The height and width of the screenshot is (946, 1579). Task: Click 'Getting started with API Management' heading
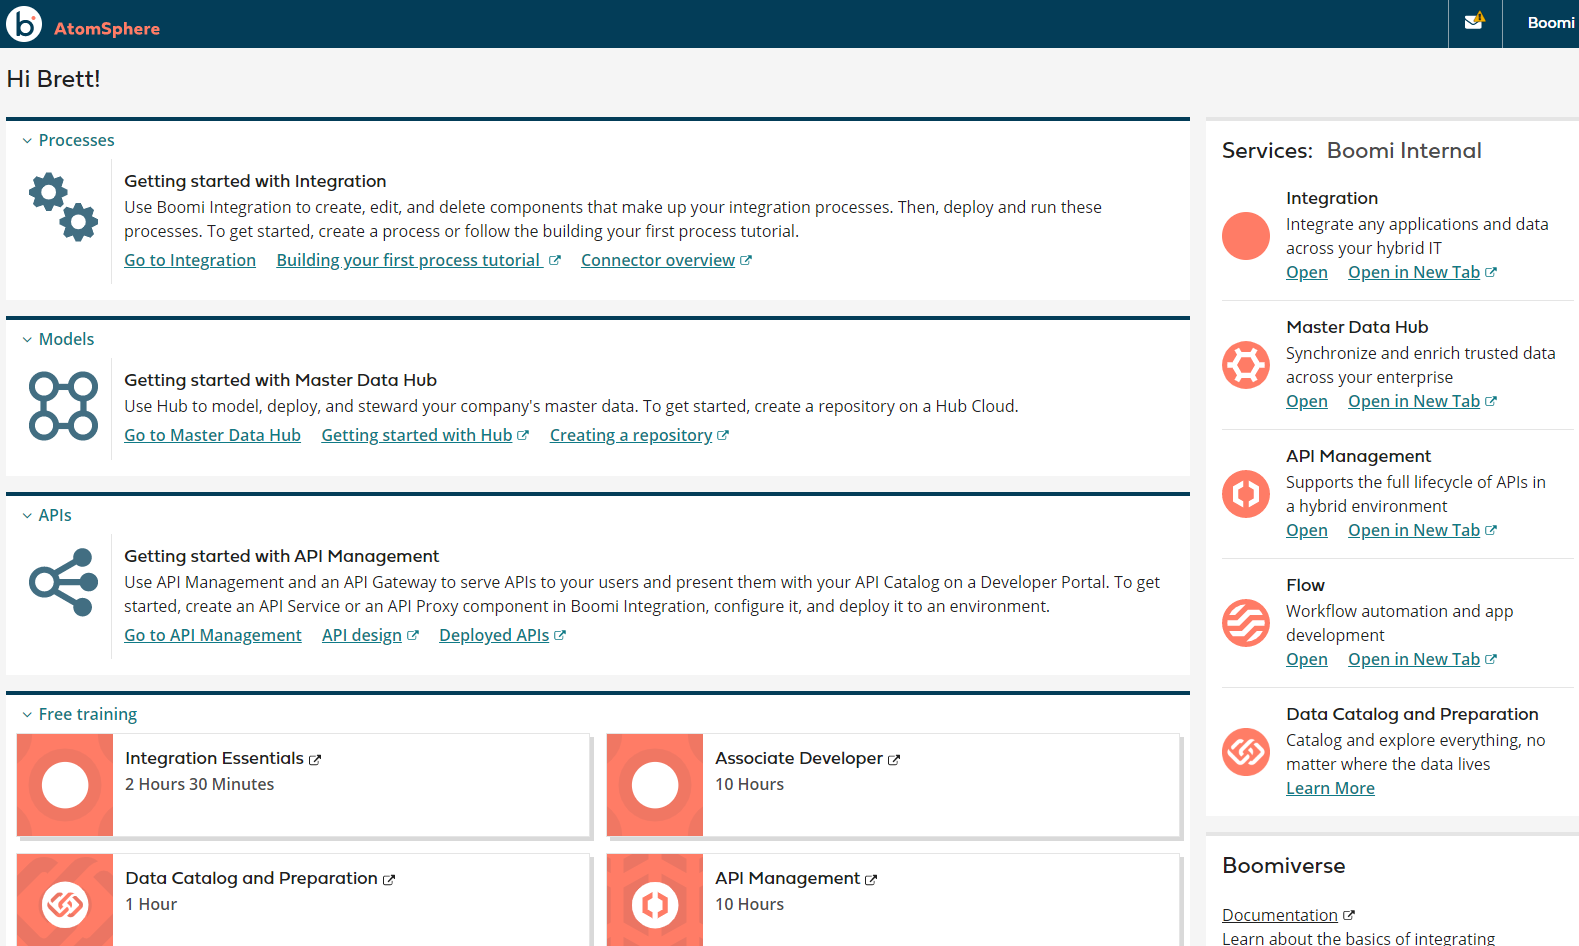tap(281, 556)
